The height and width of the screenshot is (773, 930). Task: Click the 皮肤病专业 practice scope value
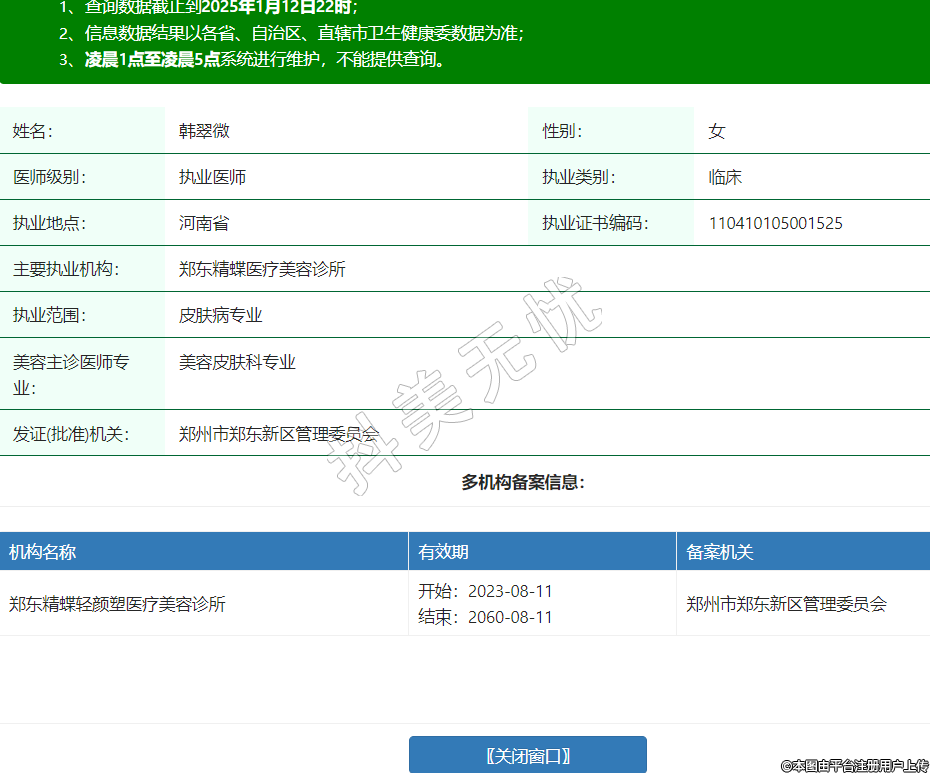click(x=220, y=315)
